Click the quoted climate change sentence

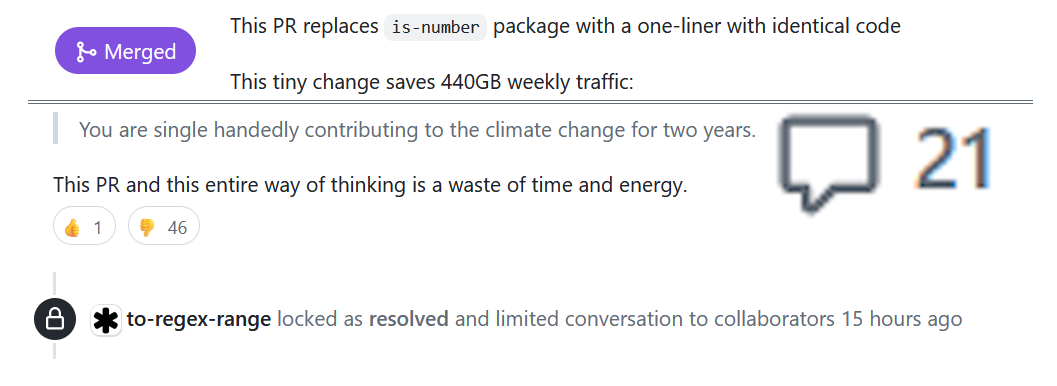point(417,129)
